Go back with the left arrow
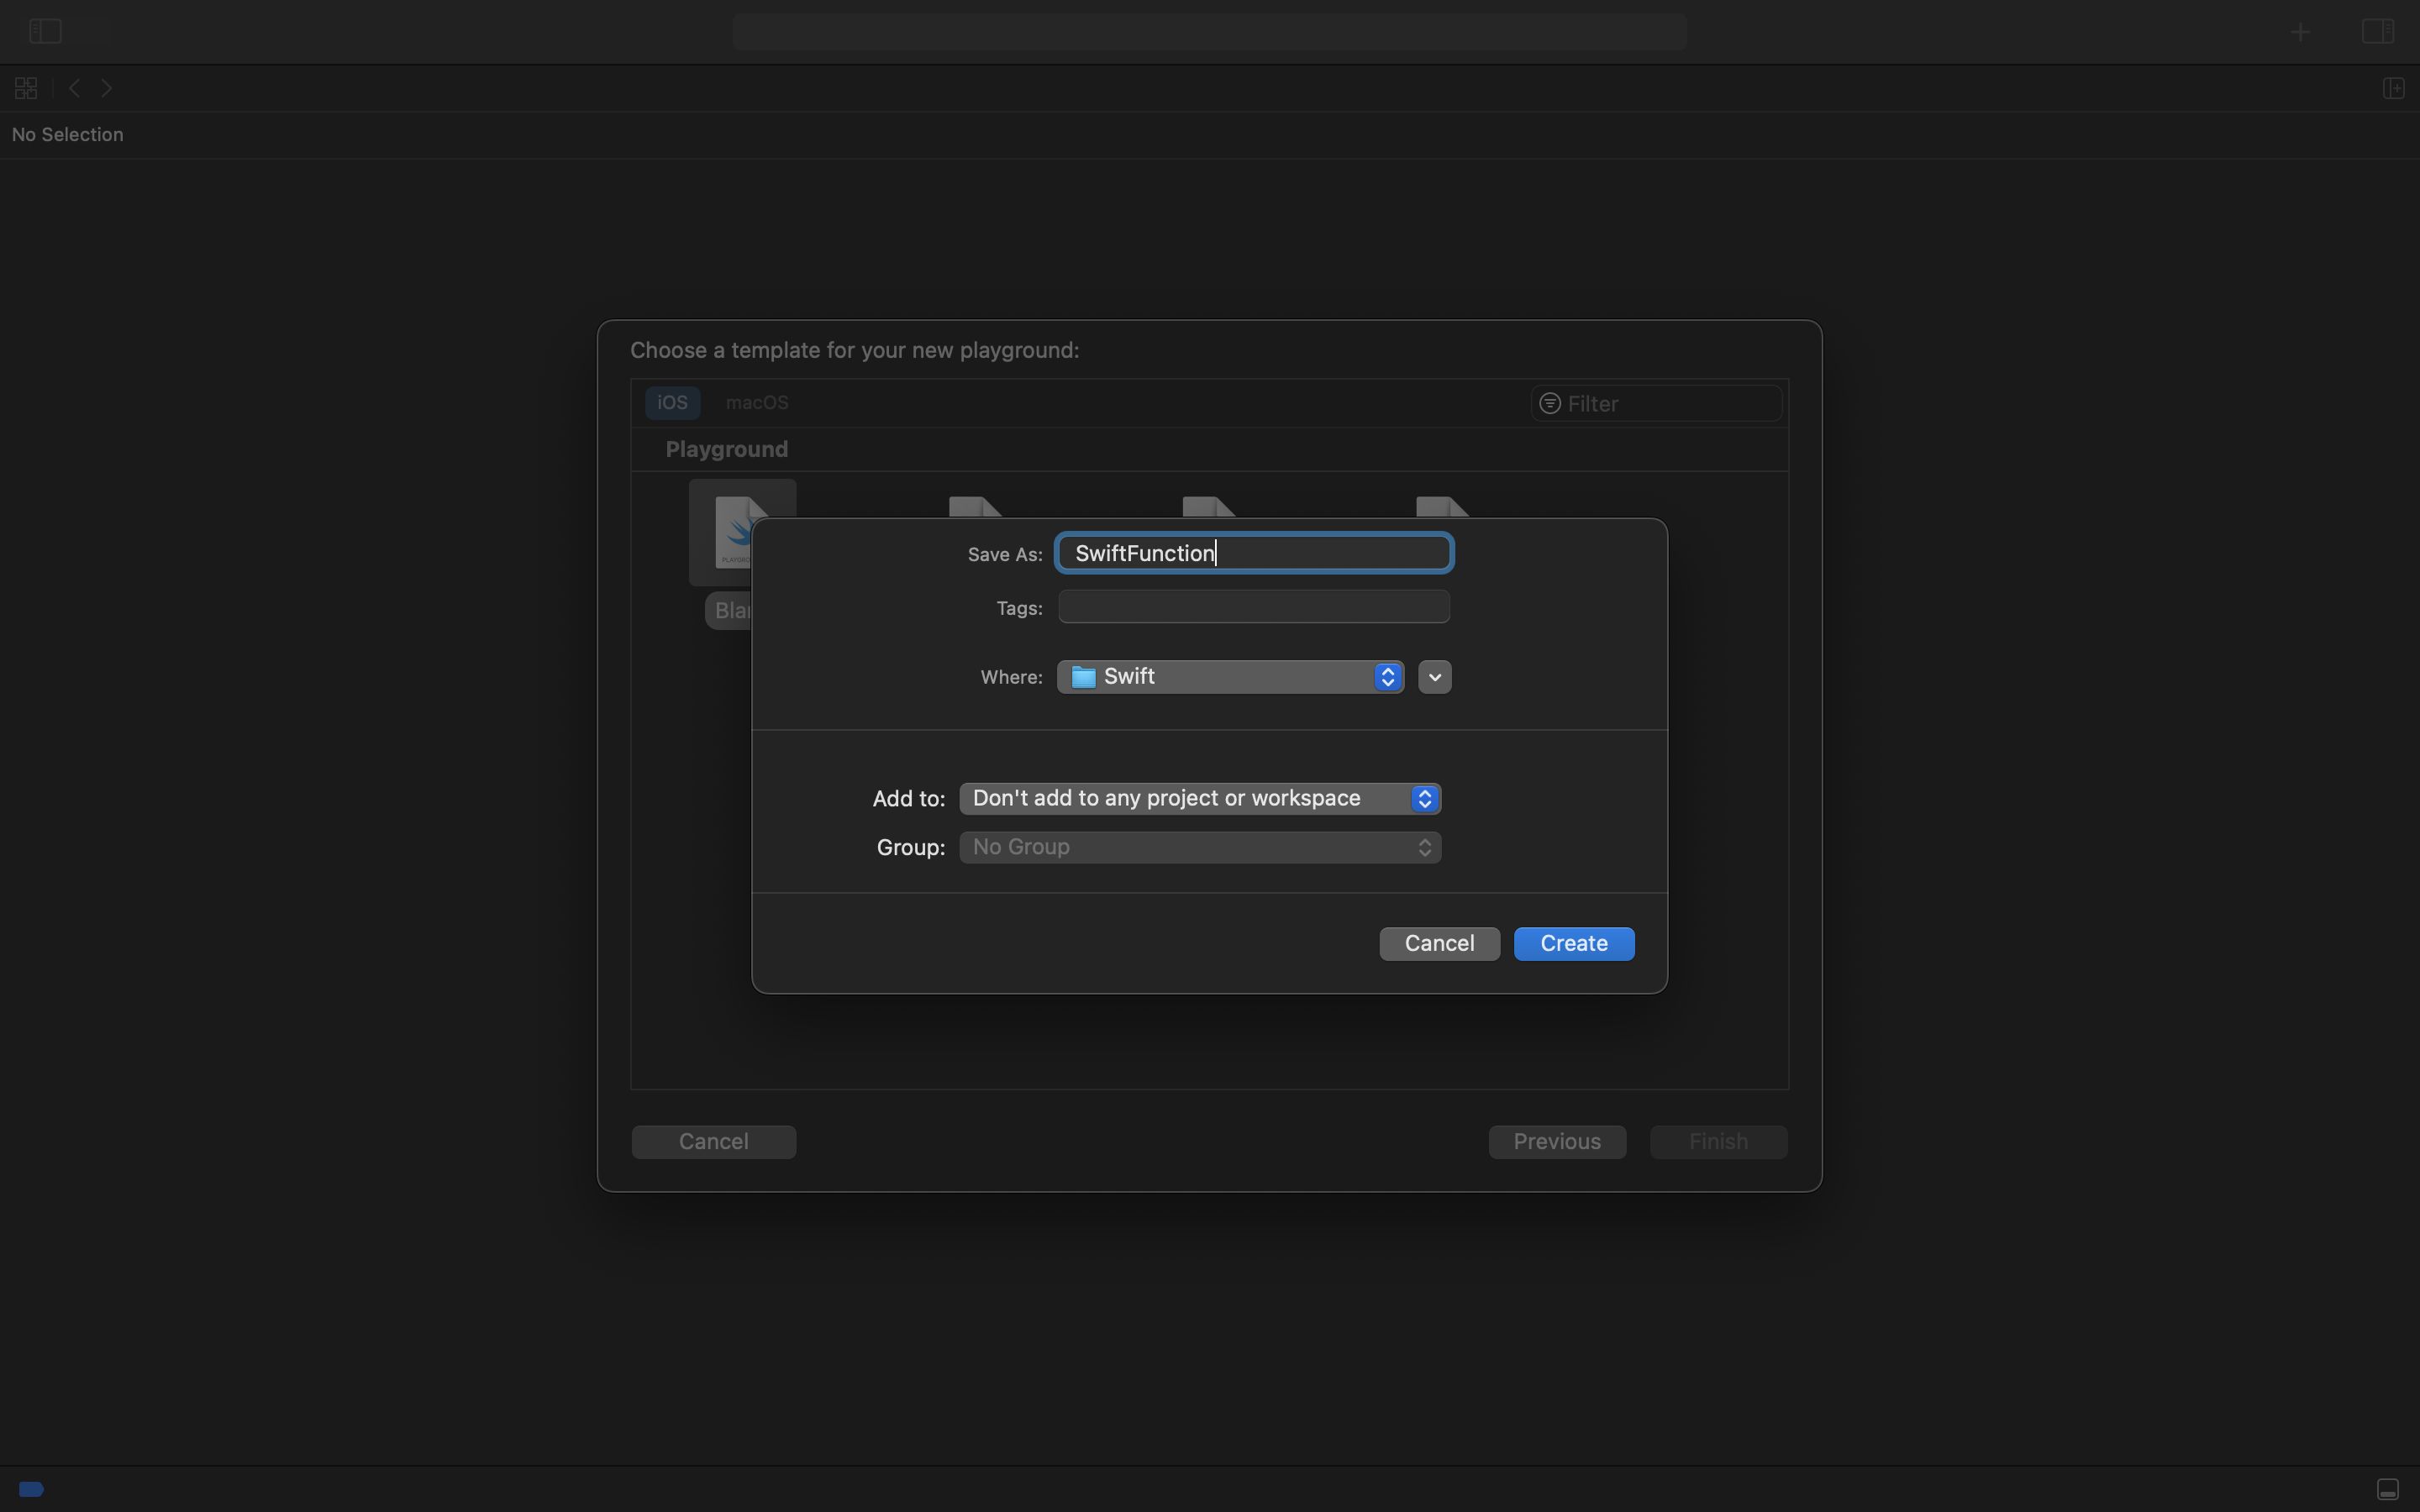The image size is (2420, 1512). click(74, 89)
